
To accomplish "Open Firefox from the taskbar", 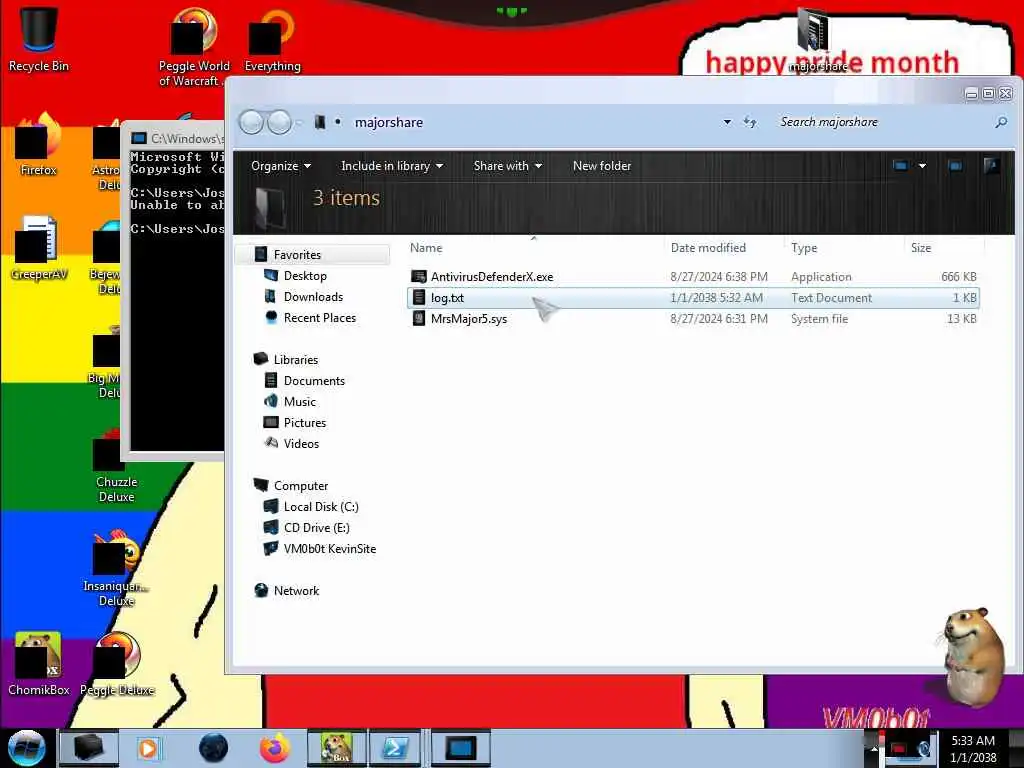I will (x=275, y=748).
